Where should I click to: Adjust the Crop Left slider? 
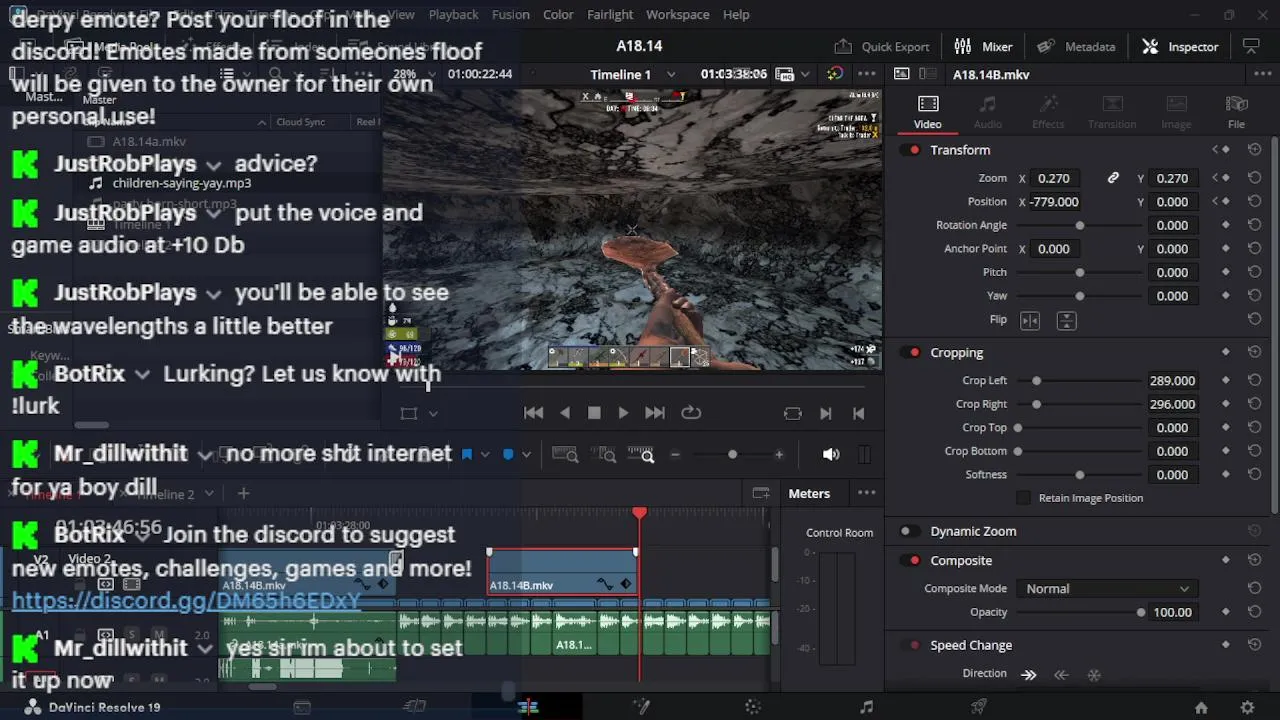pyautogui.click(x=1036, y=381)
